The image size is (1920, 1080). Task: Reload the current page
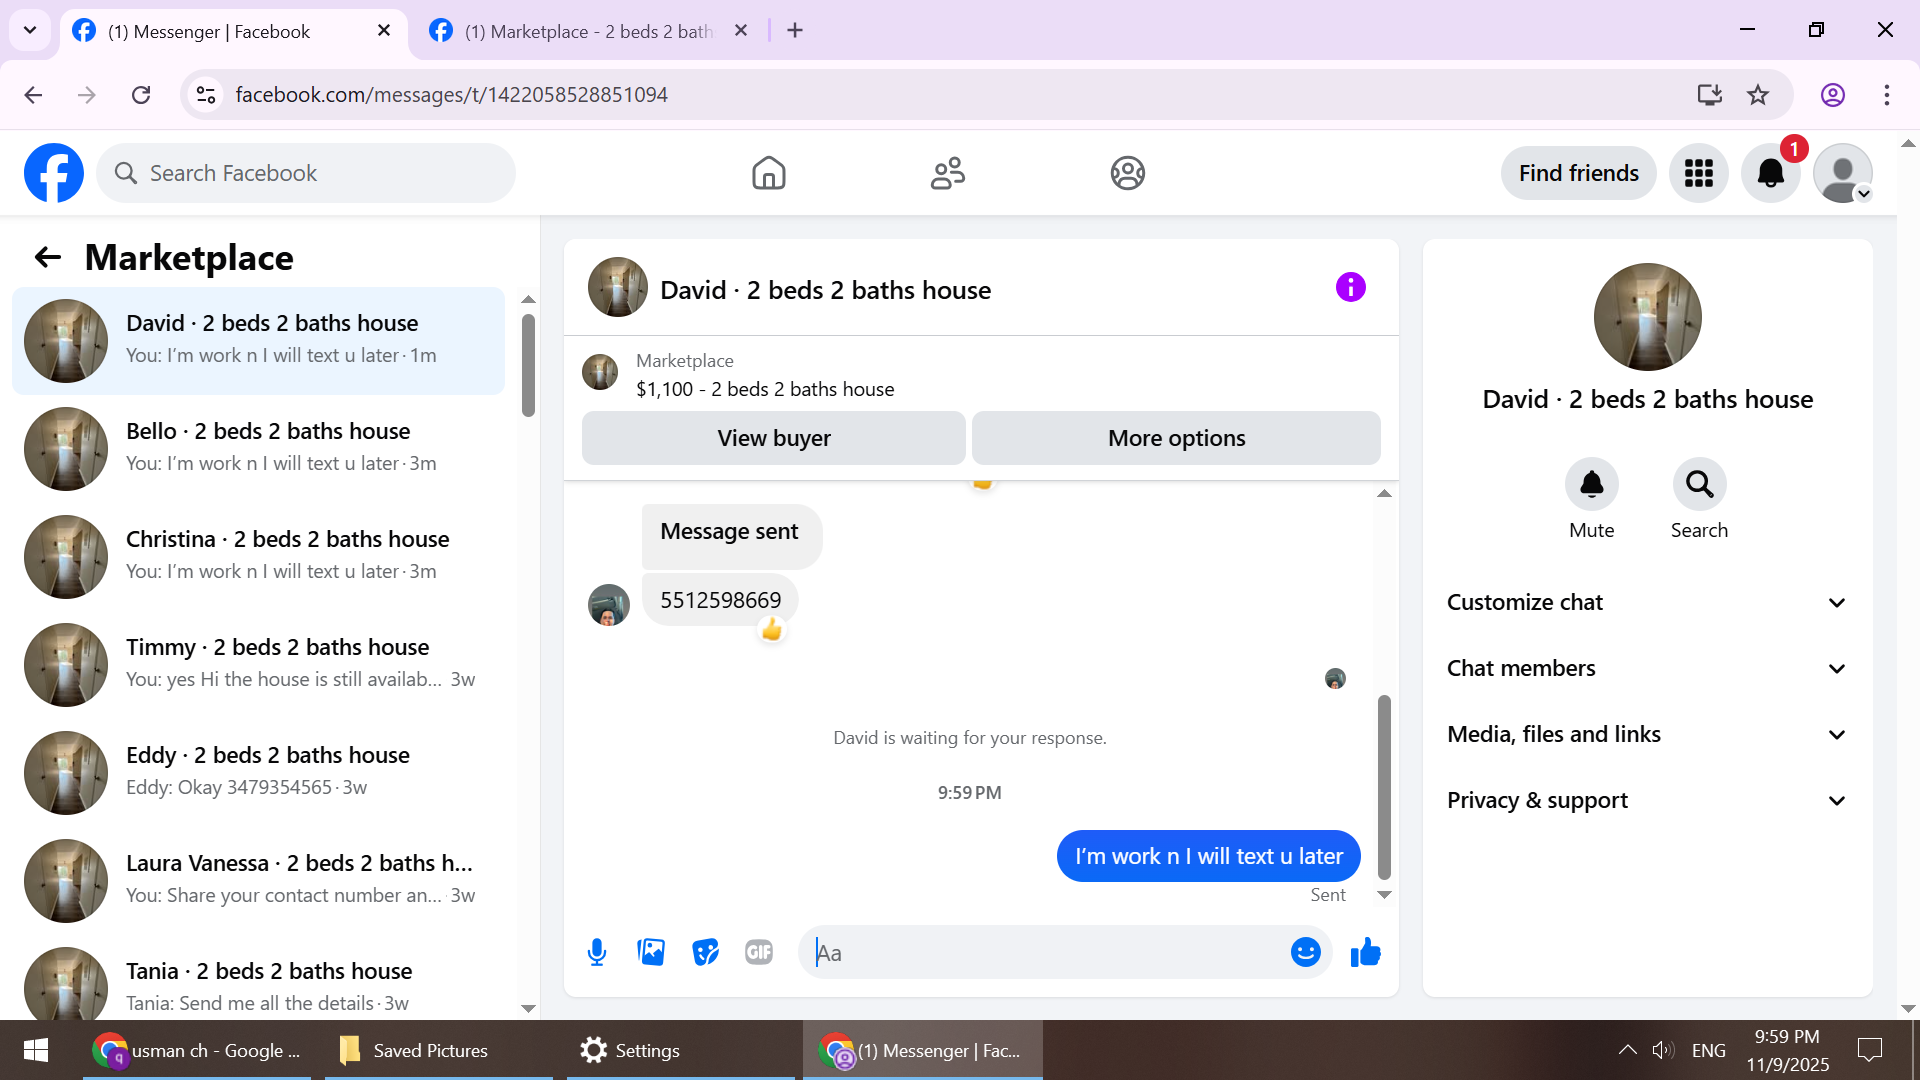coord(141,95)
